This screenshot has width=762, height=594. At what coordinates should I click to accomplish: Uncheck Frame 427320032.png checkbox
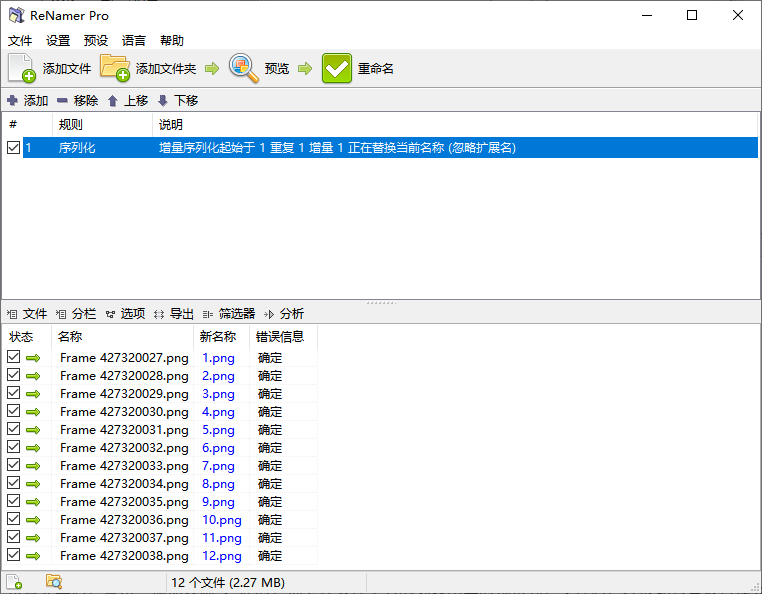click(x=14, y=447)
